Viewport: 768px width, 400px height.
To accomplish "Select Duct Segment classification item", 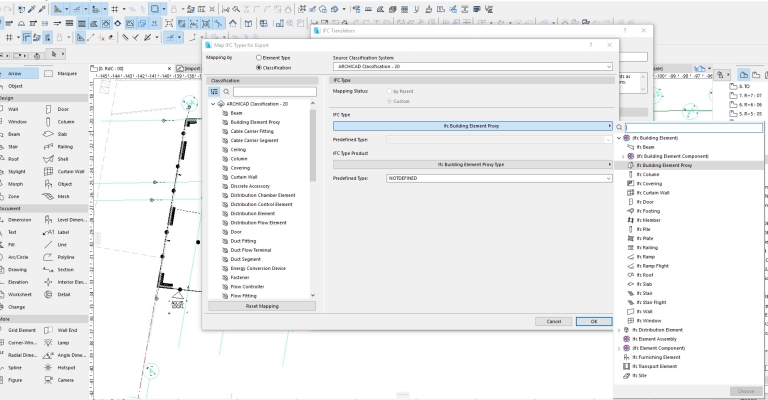I will pyautogui.click(x=245, y=259).
